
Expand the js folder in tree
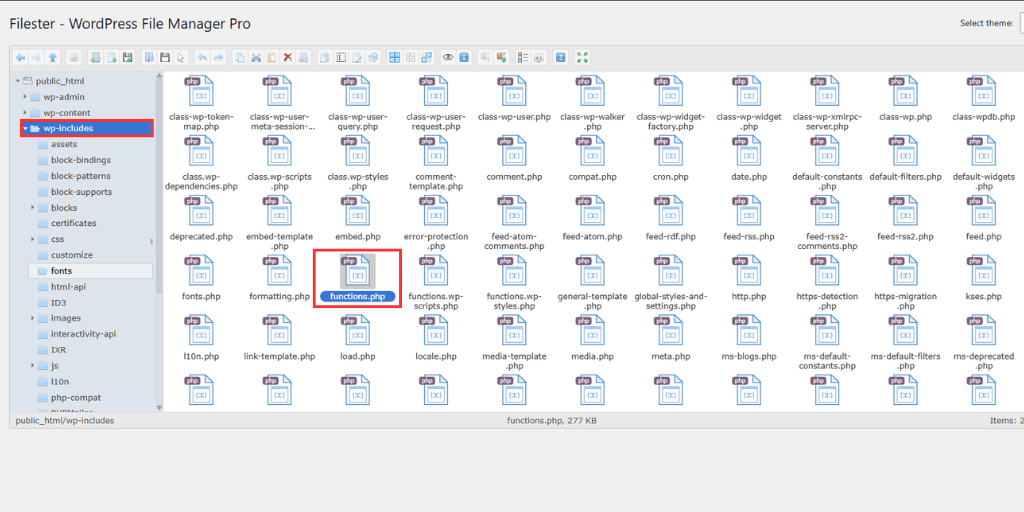tap(33, 366)
